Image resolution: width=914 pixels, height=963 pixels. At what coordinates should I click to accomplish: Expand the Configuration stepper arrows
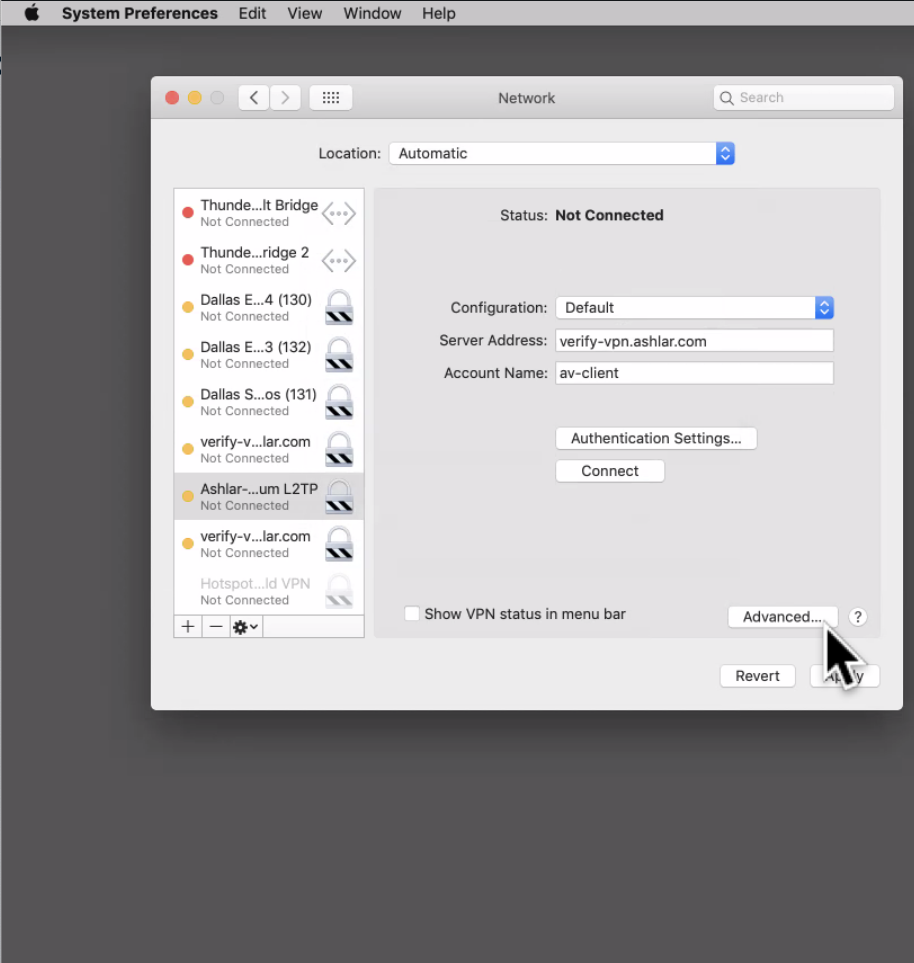[x=823, y=307]
